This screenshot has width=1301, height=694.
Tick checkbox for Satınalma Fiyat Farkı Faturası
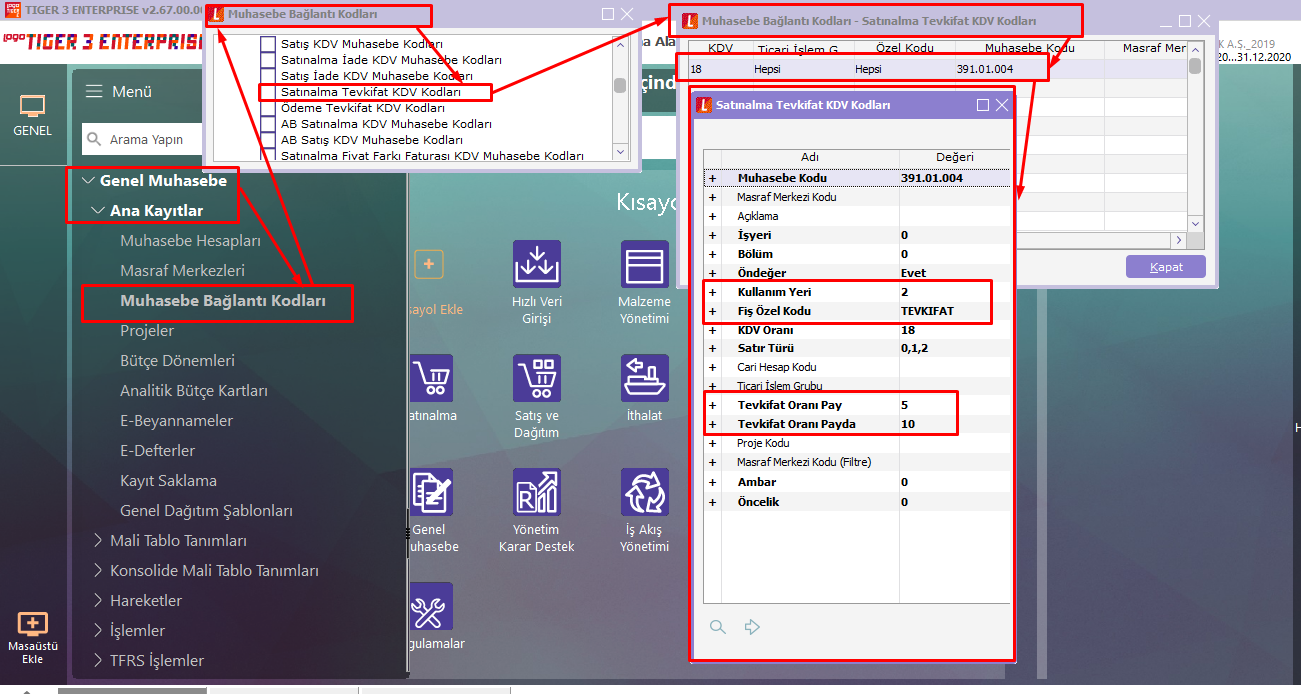coord(267,156)
